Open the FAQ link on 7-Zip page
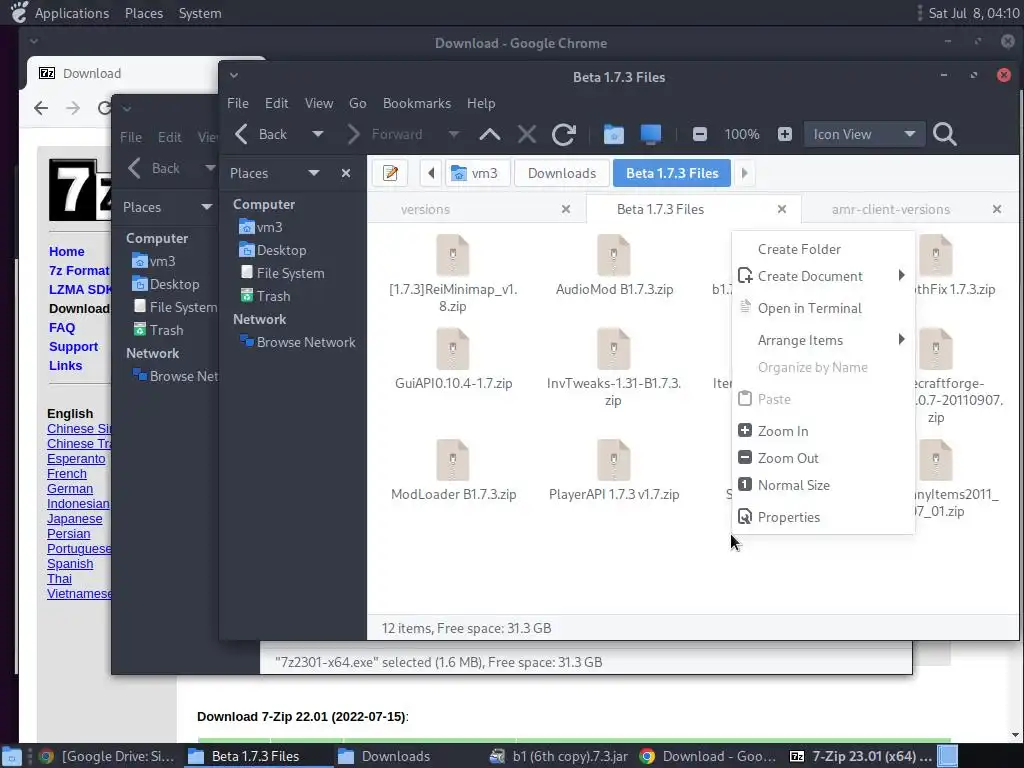This screenshot has width=1024, height=768. point(62,328)
